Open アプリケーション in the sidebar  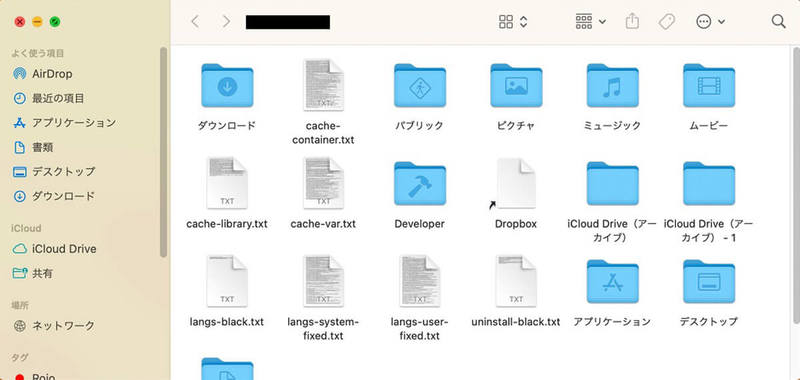coord(64,122)
